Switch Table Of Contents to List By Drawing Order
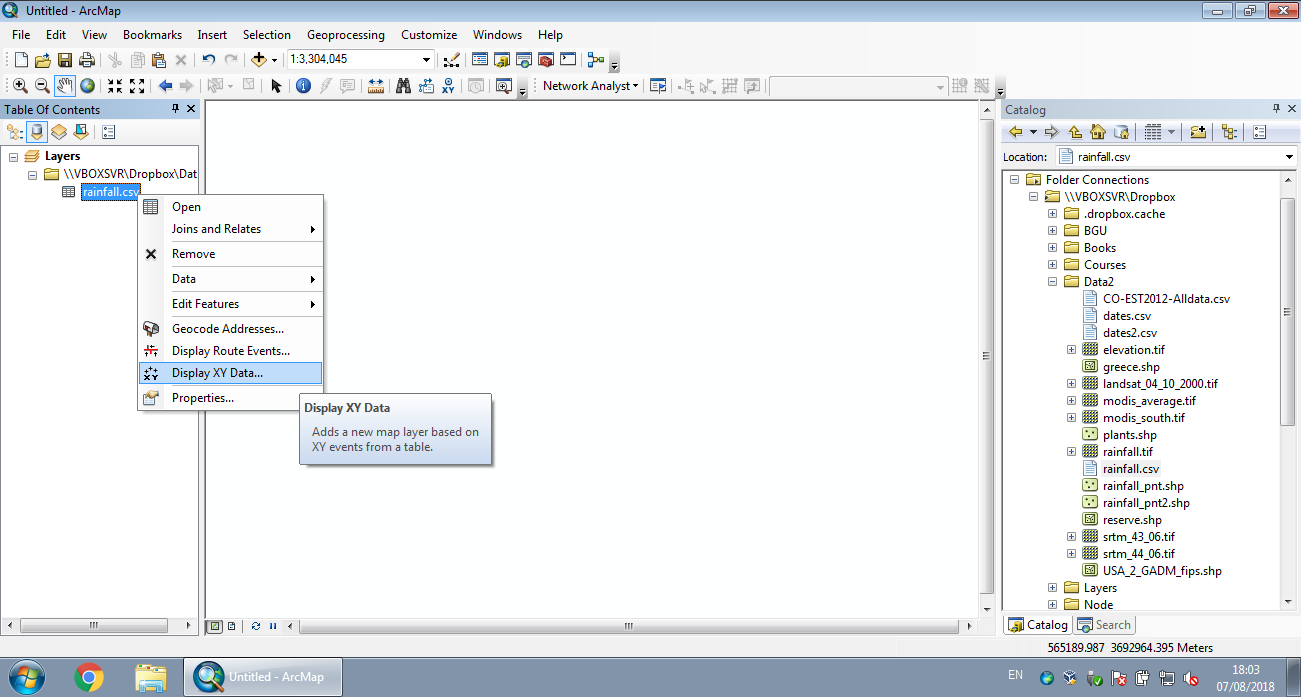This screenshot has width=1301, height=697. (x=15, y=132)
